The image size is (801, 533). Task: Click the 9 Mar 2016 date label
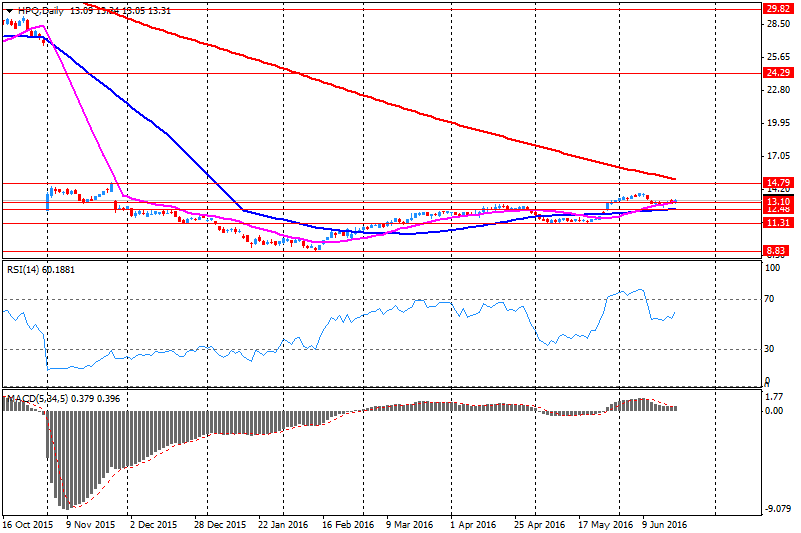click(409, 525)
